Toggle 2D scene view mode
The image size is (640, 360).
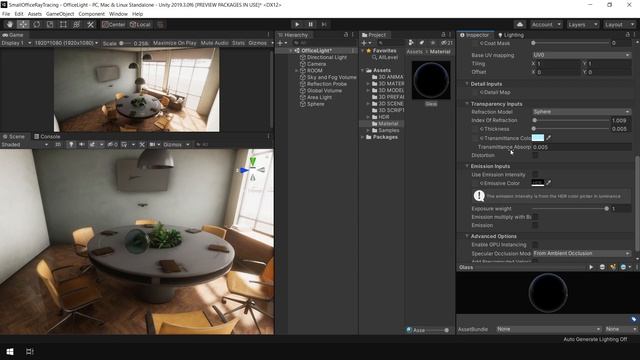pos(58,144)
